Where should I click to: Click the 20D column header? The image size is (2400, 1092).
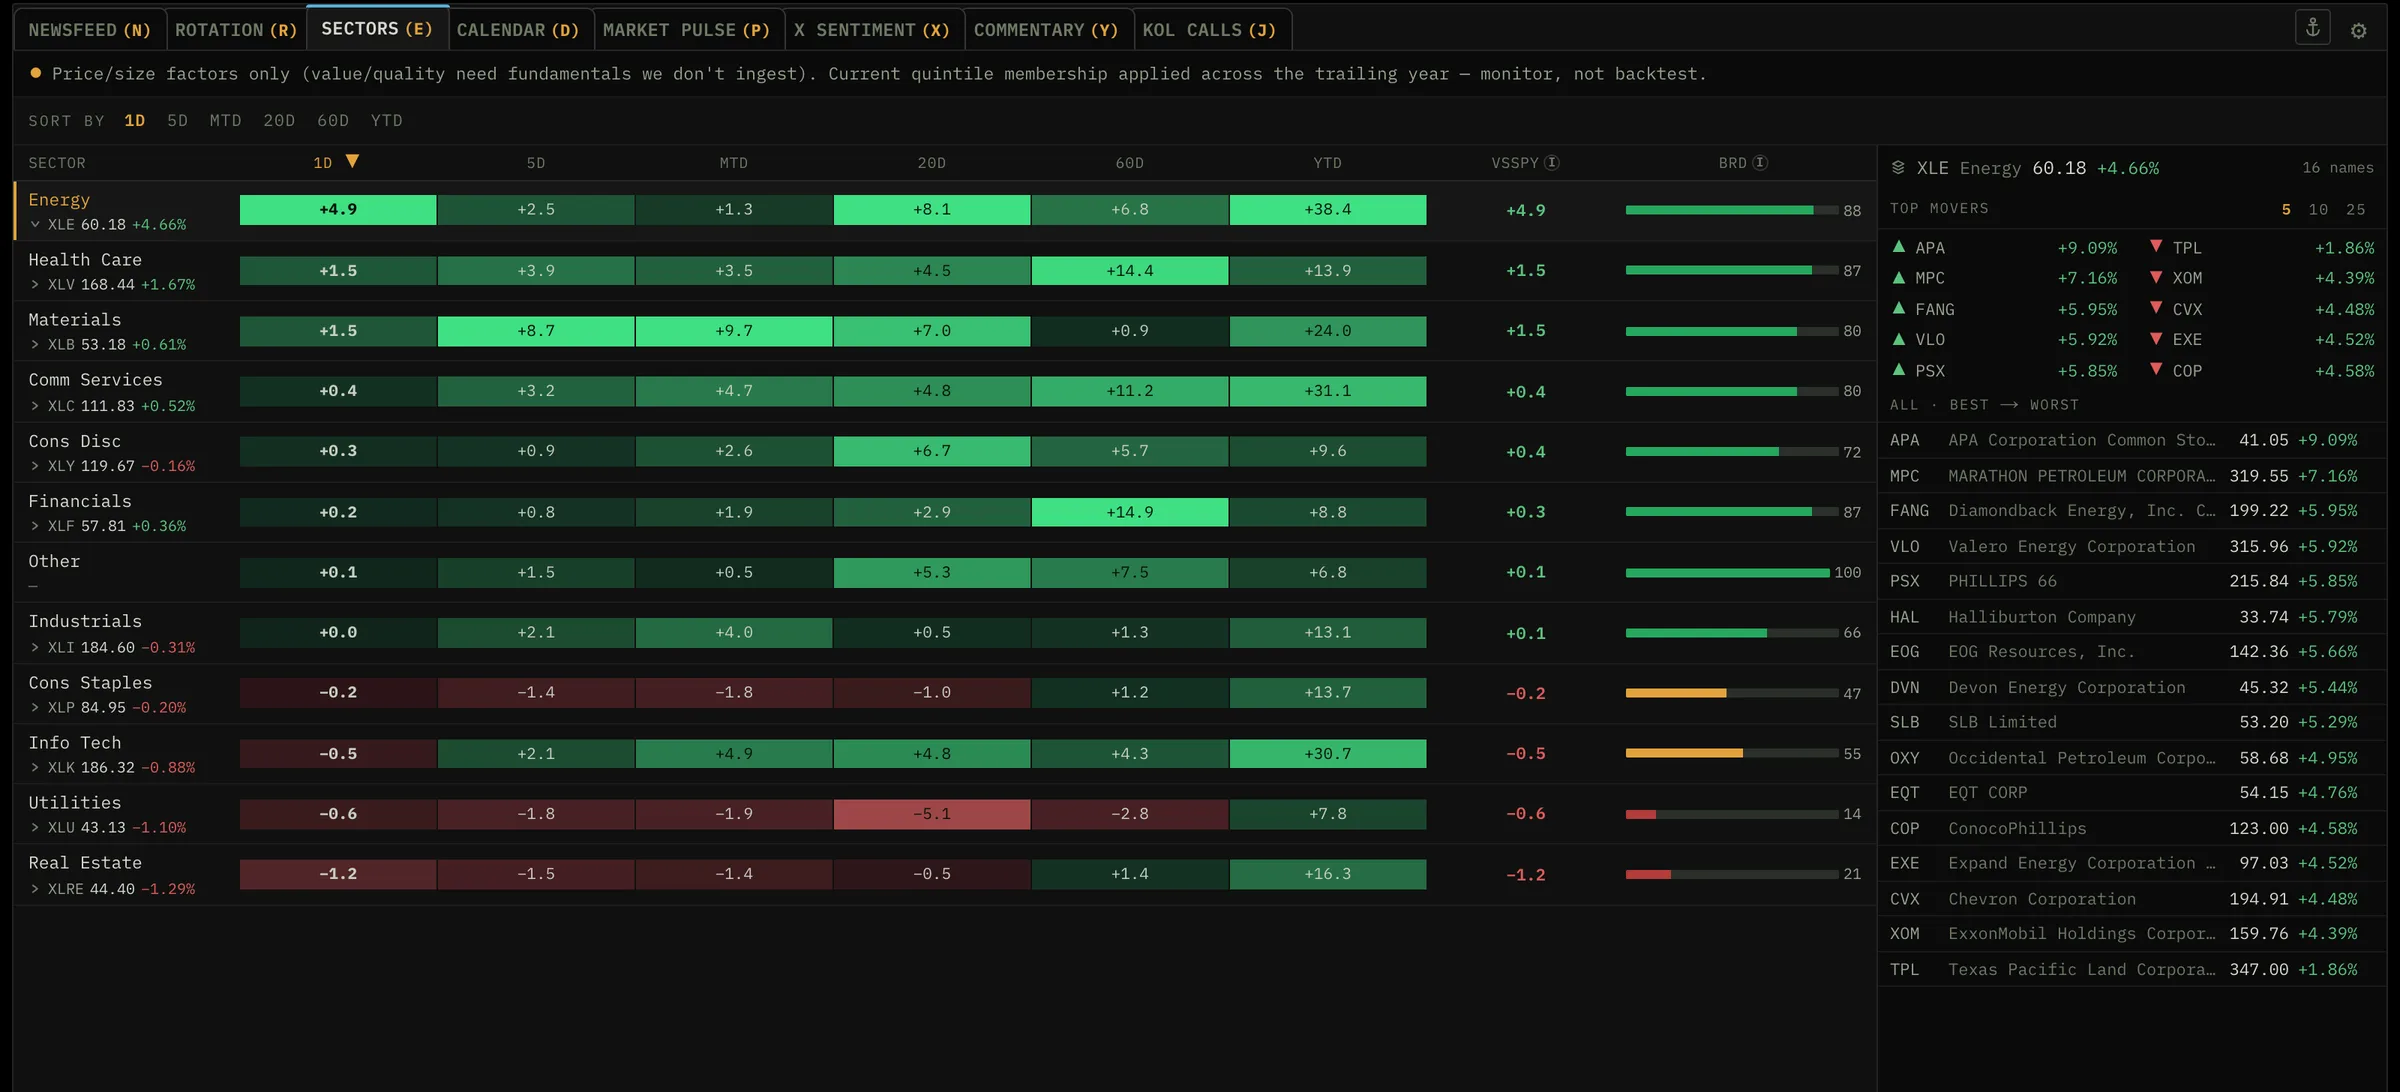click(932, 163)
